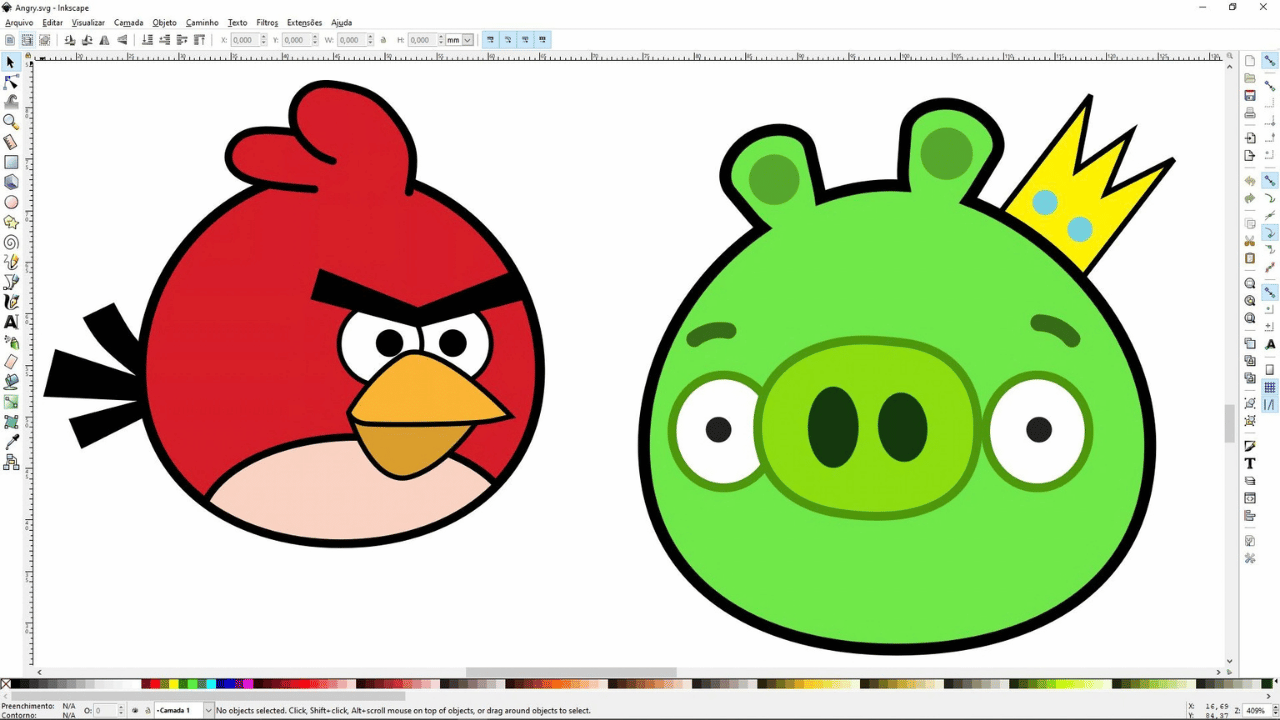1280x720 pixels.
Task: Select the Dropper color picker tool
Action: (11, 442)
